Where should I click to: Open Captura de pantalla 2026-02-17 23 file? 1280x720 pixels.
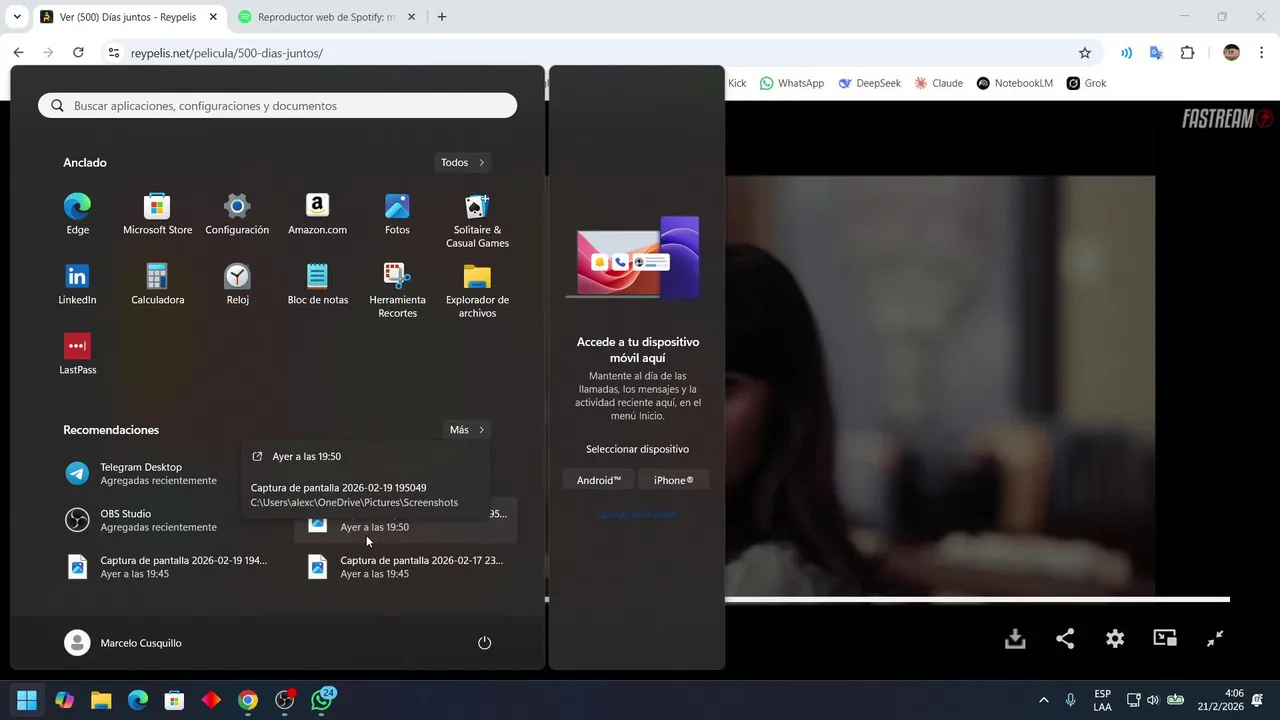406,567
